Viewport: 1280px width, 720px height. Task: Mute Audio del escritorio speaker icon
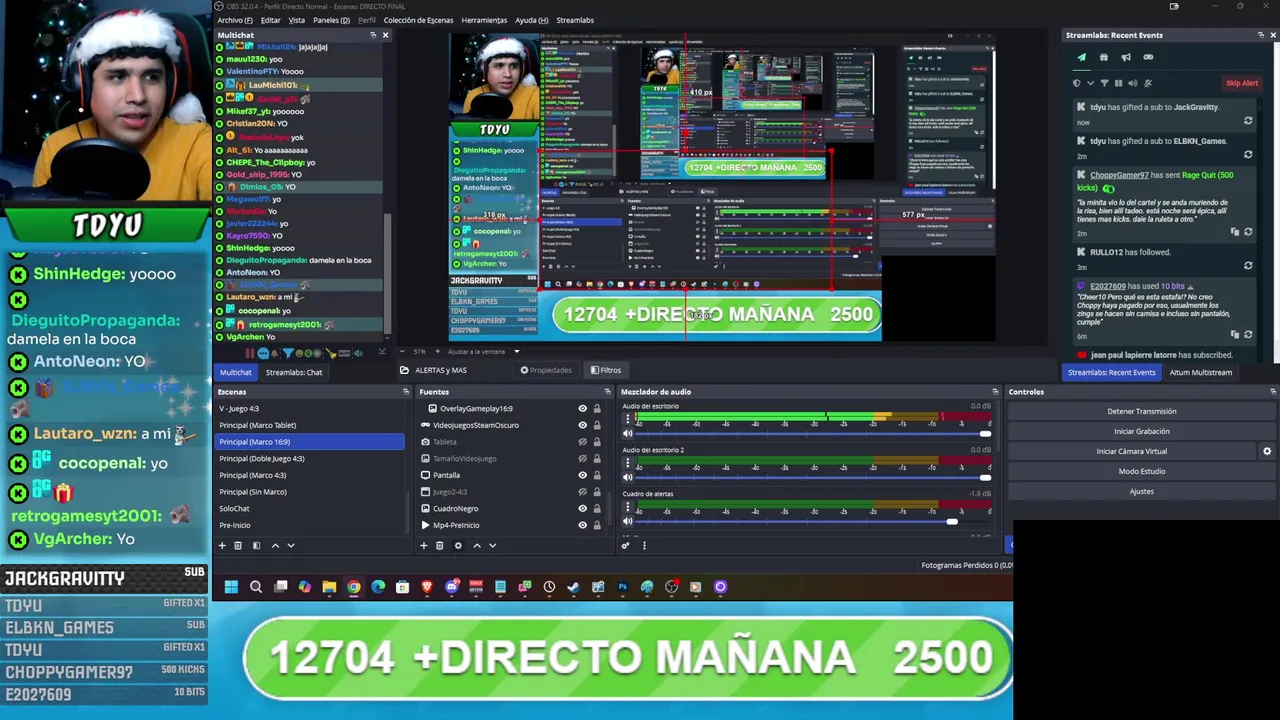tap(628, 433)
